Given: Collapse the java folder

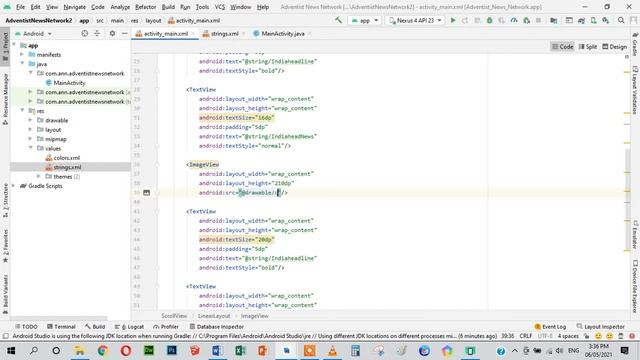Looking at the screenshot, I should (22, 64).
